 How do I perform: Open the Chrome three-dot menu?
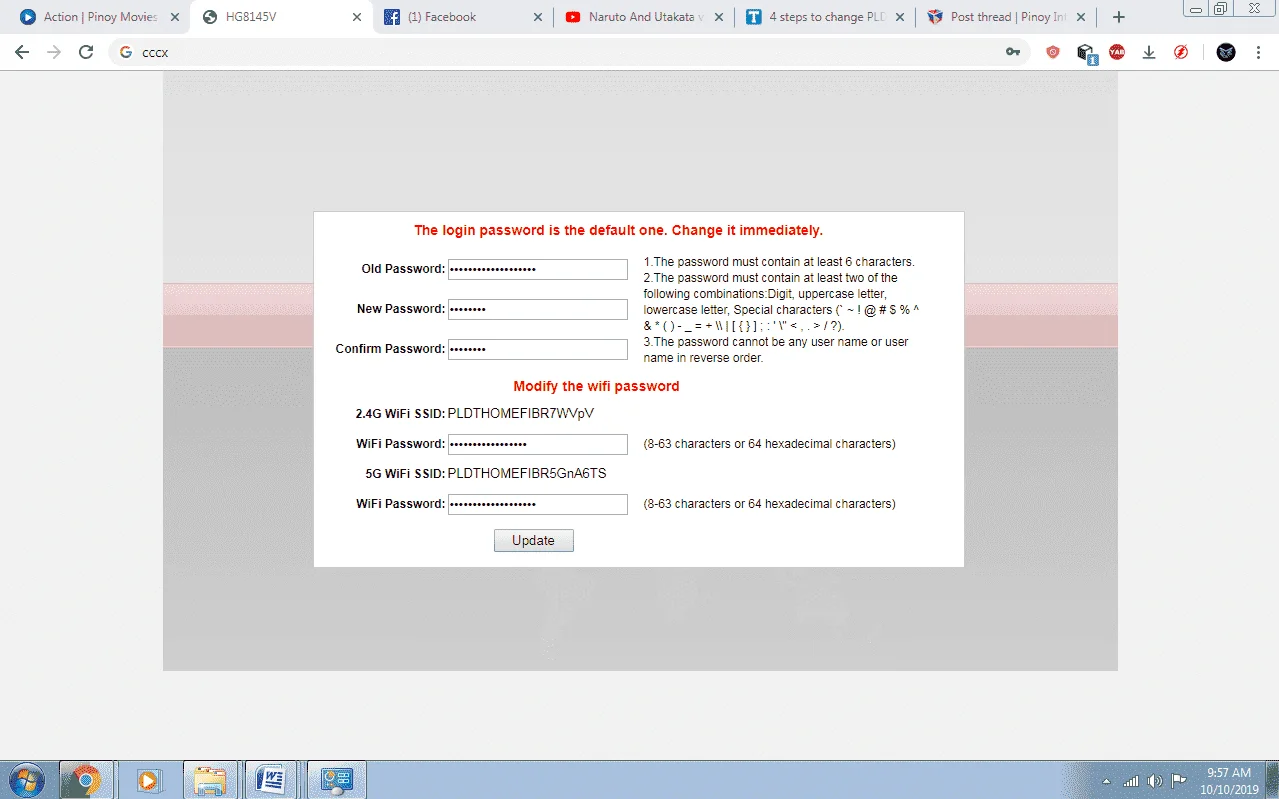point(1258,52)
